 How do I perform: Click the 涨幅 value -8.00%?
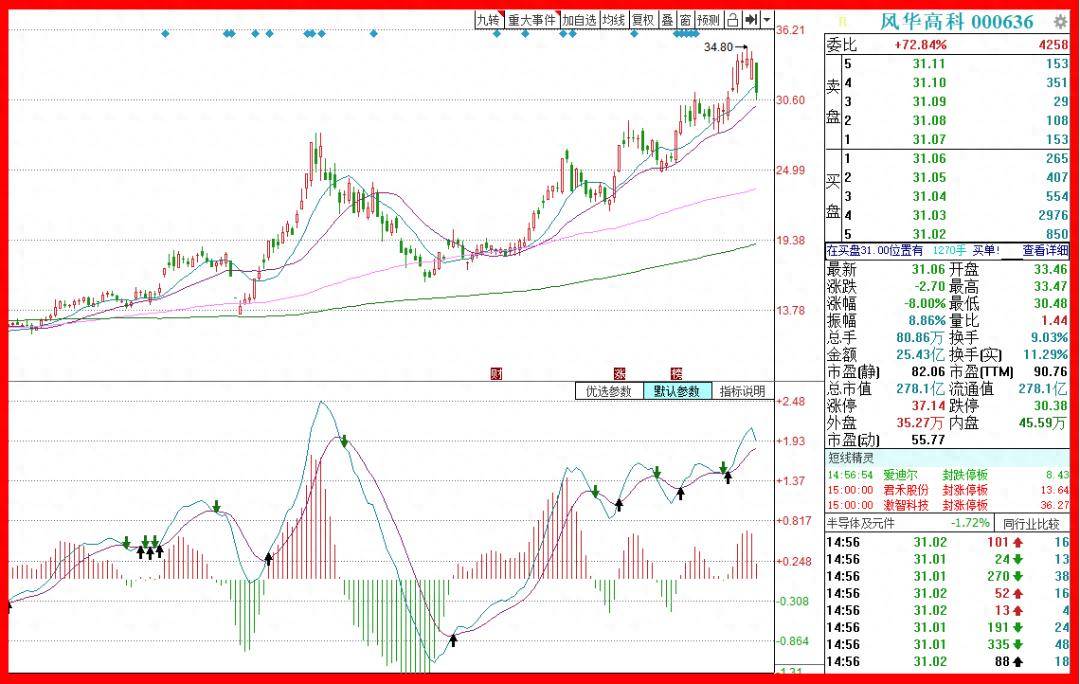tap(924, 304)
